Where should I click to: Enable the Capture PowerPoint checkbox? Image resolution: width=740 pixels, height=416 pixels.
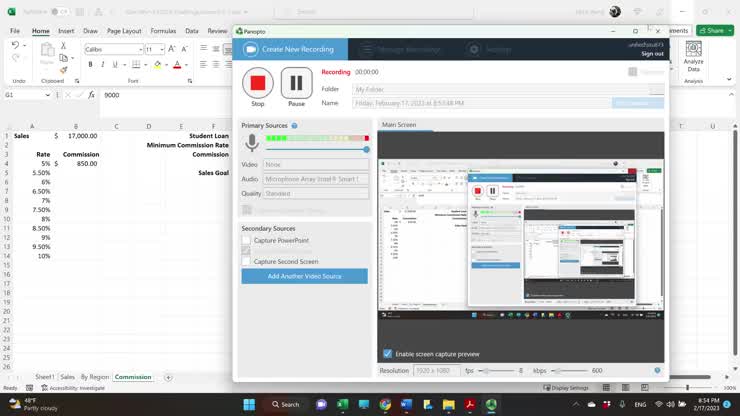(x=246, y=241)
